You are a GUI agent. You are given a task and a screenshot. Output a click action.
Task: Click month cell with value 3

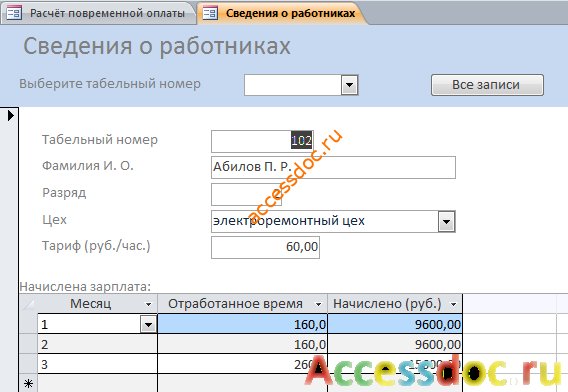[x=97, y=364]
